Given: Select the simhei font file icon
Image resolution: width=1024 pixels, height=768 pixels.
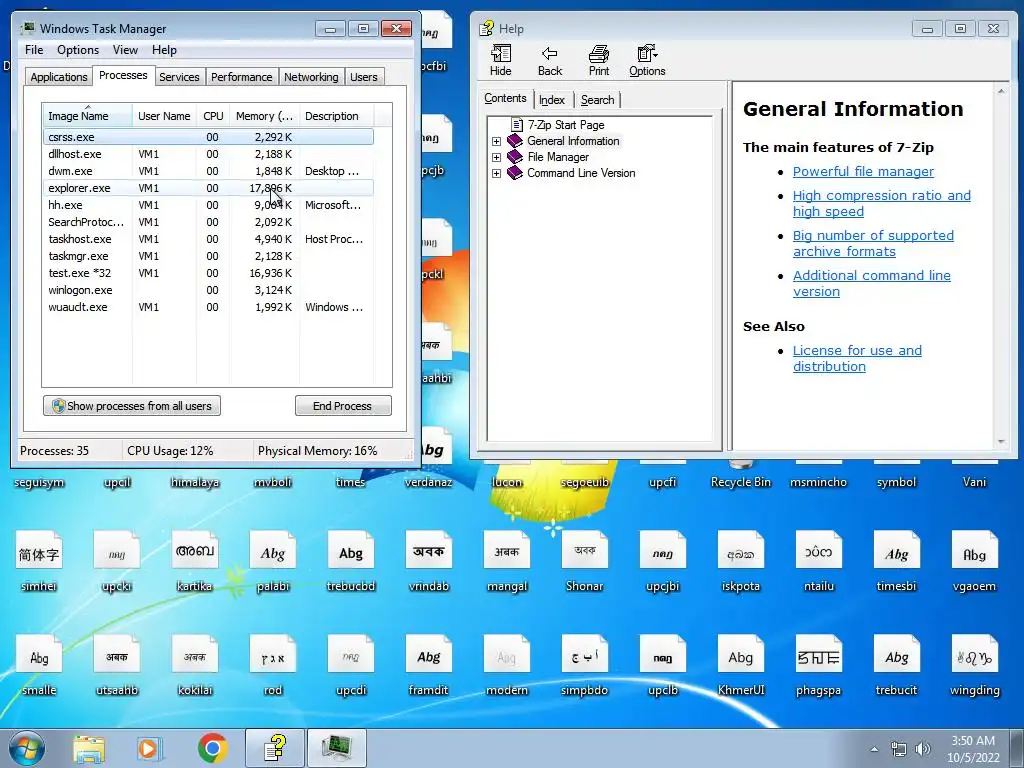Looking at the screenshot, I should [39, 561].
